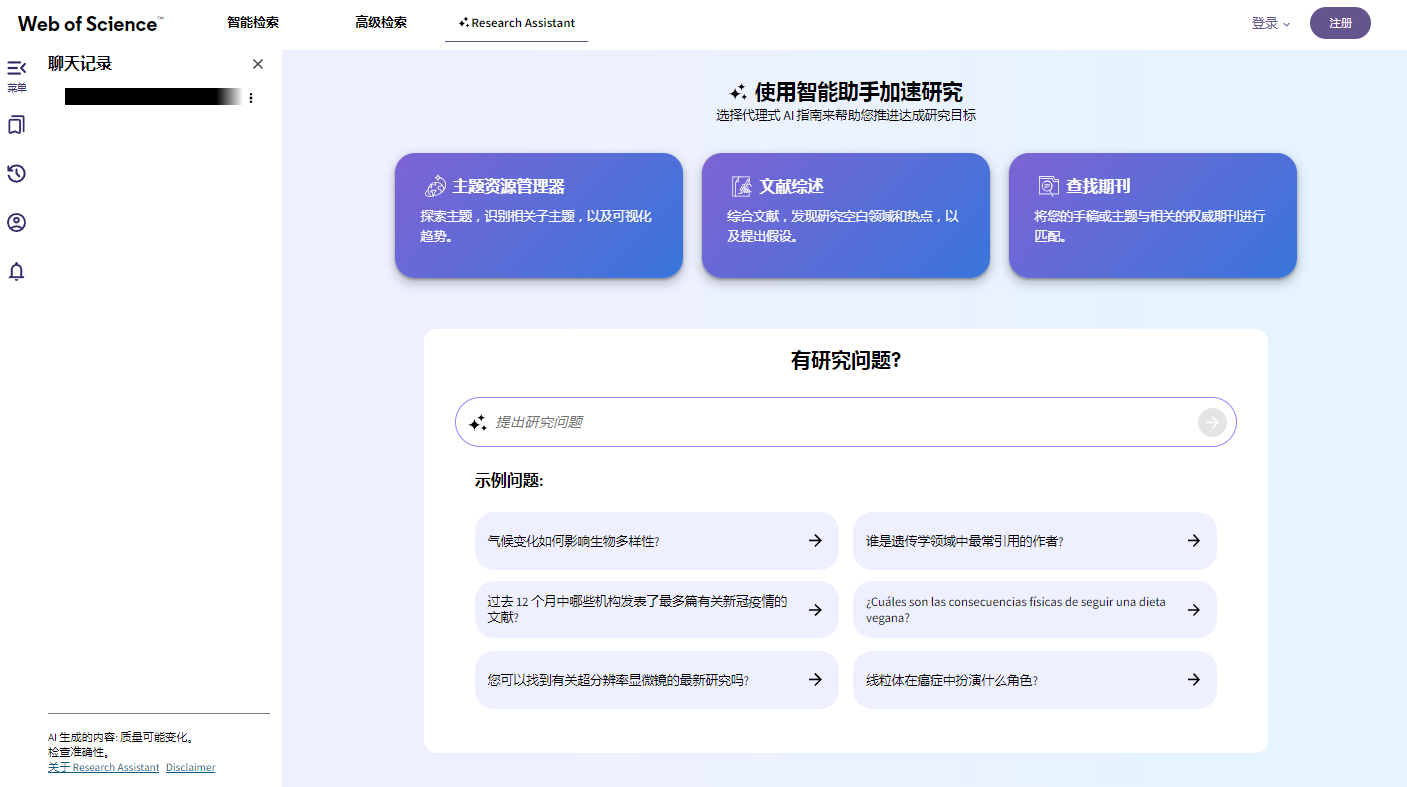Click the submit arrow in question box
The height and width of the screenshot is (787, 1407).
[x=1211, y=422]
